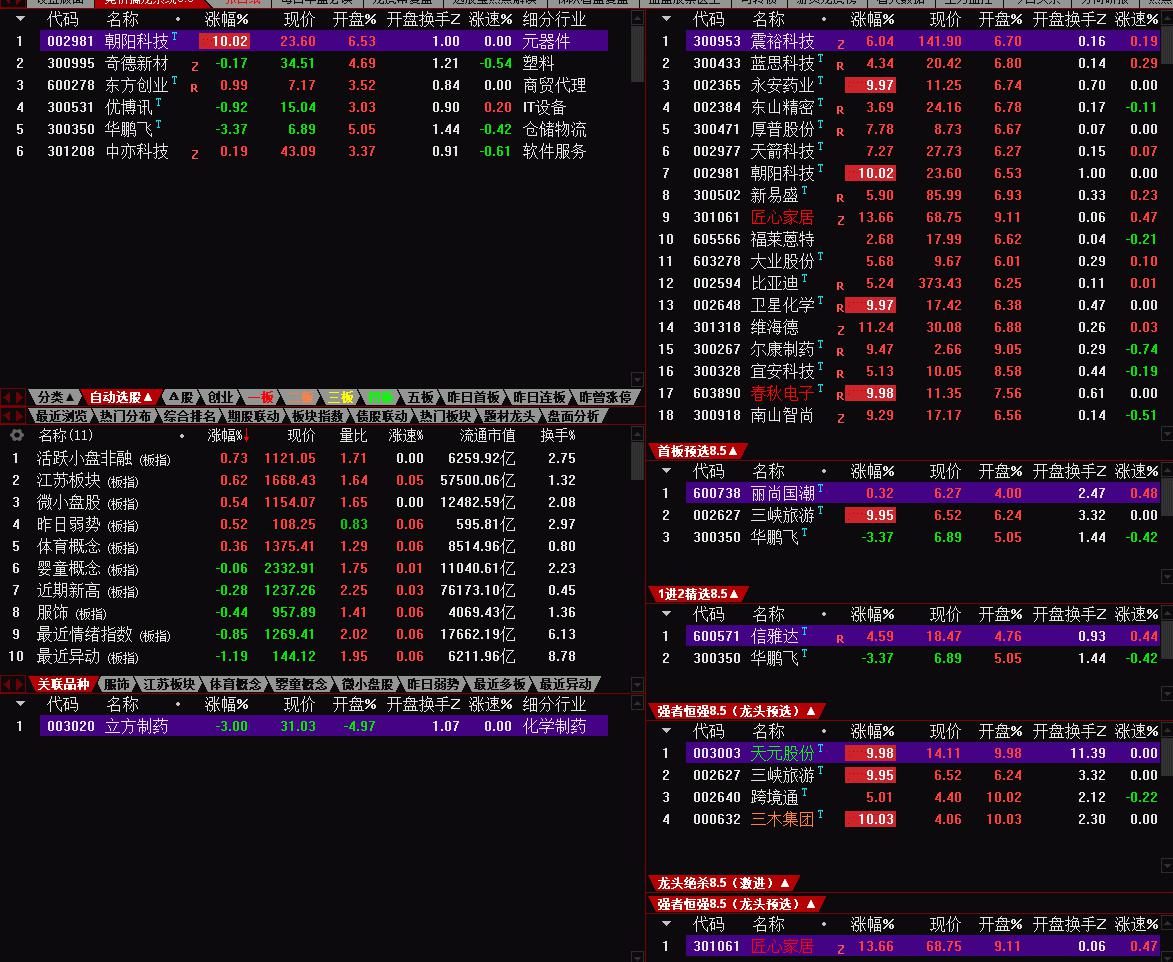Click the T marker beside 优博讯
The image size is (1173, 962).
coord(159,102)
